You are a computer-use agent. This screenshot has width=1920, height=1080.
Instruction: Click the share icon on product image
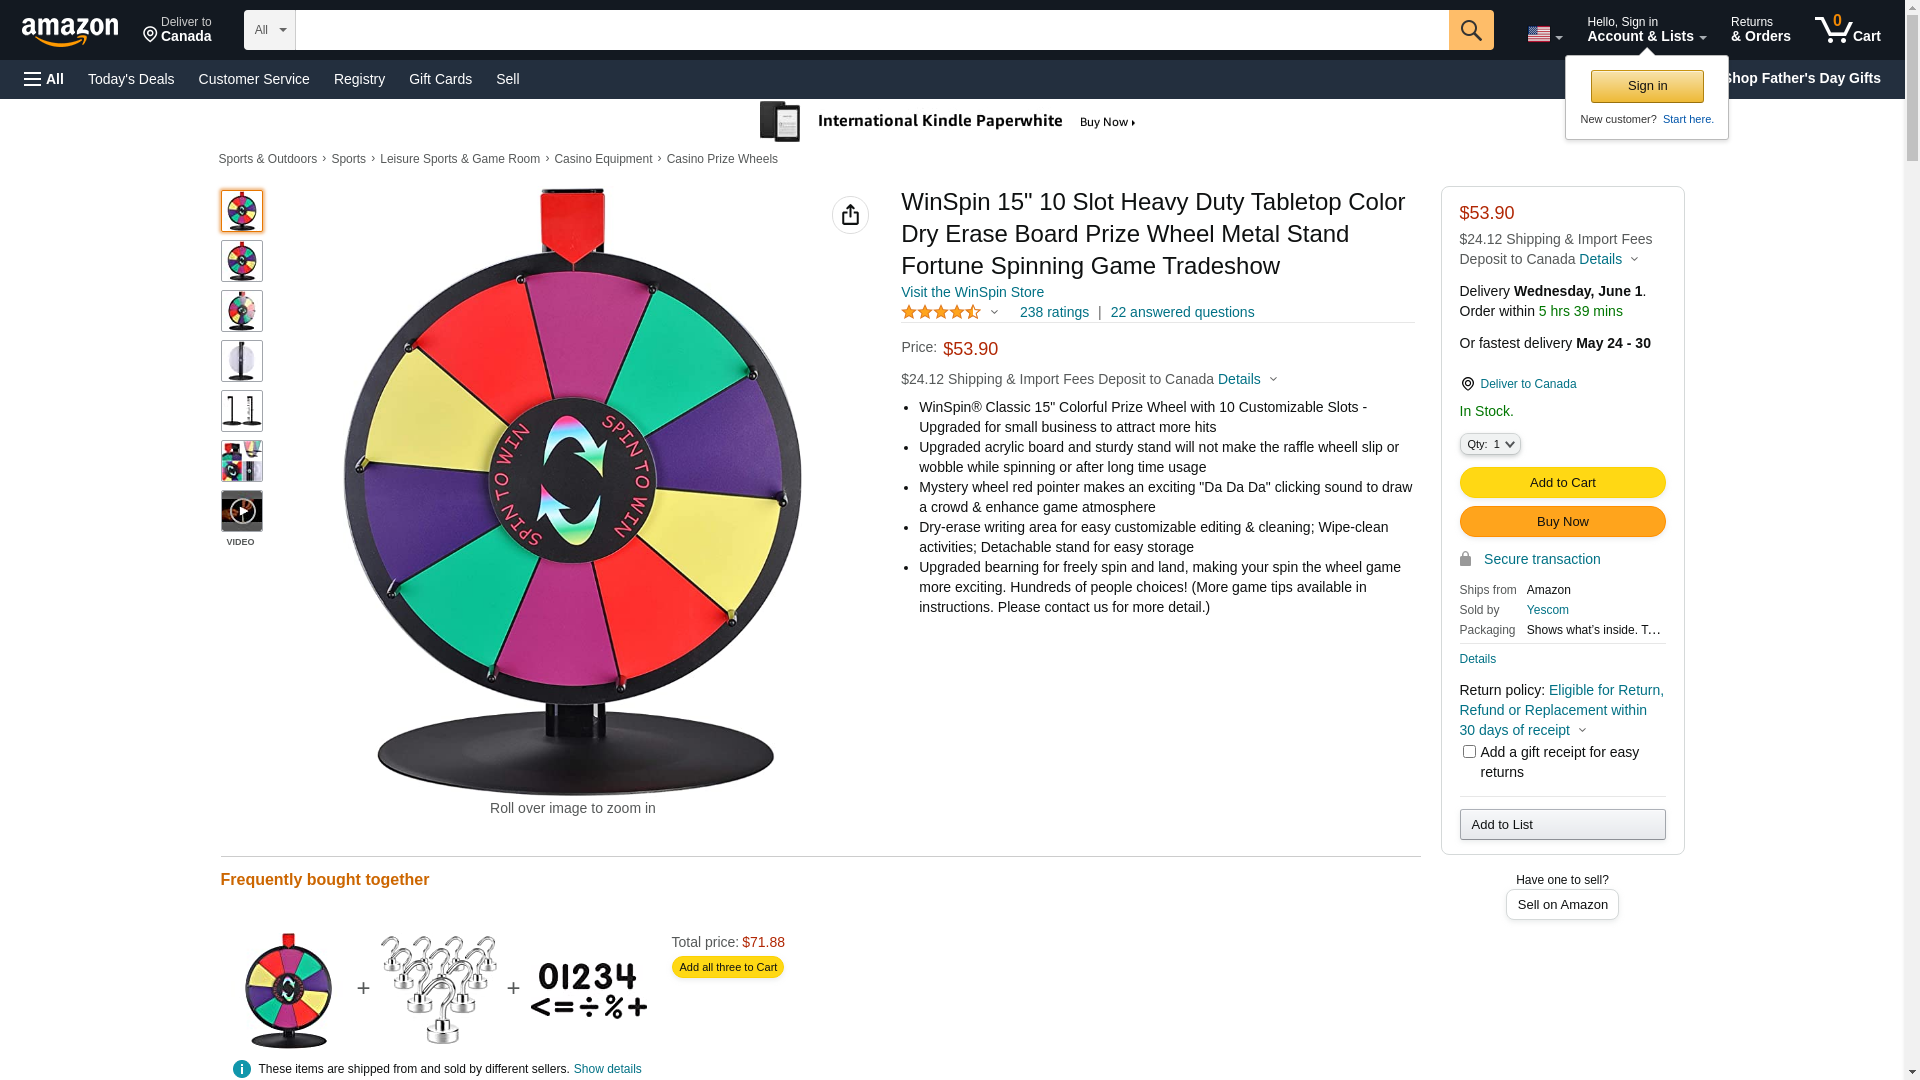coord(850,215)
